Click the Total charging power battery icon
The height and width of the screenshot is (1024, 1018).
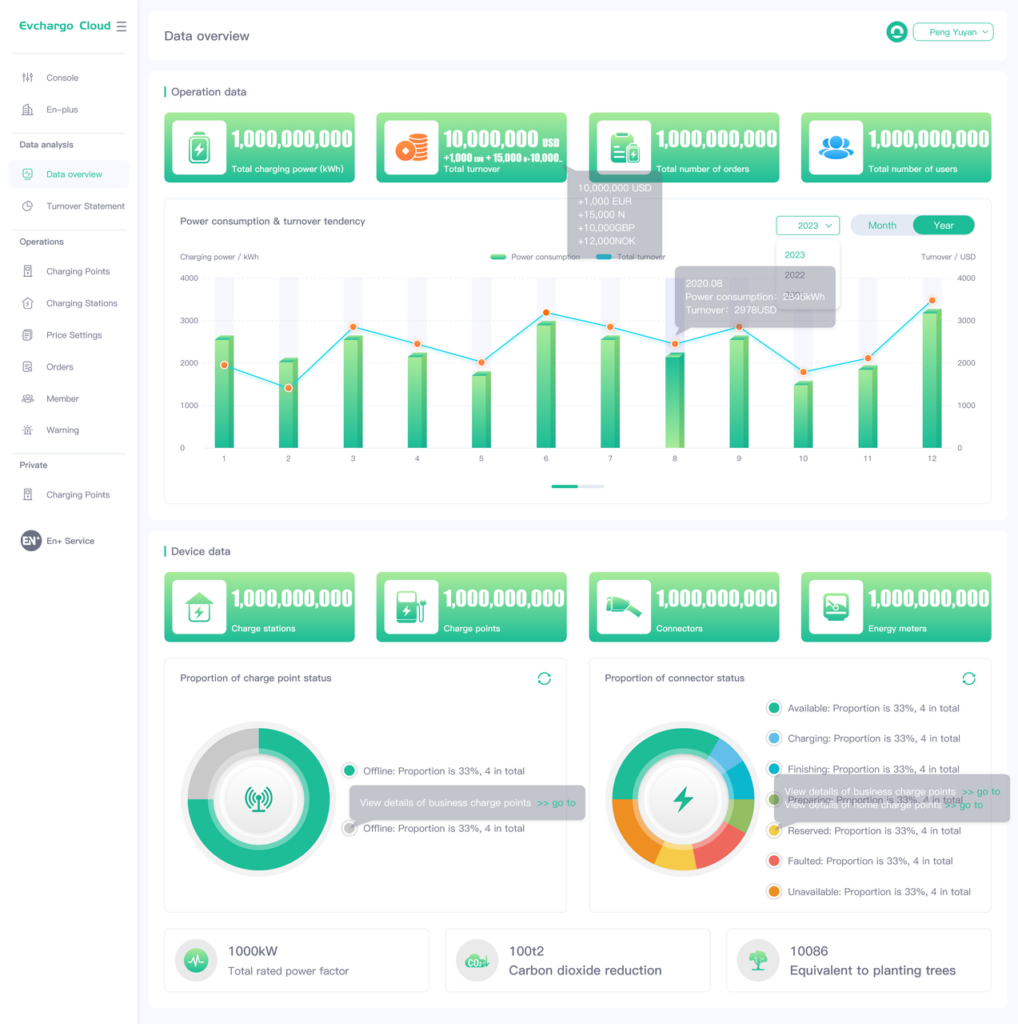[x=199, y=148]
